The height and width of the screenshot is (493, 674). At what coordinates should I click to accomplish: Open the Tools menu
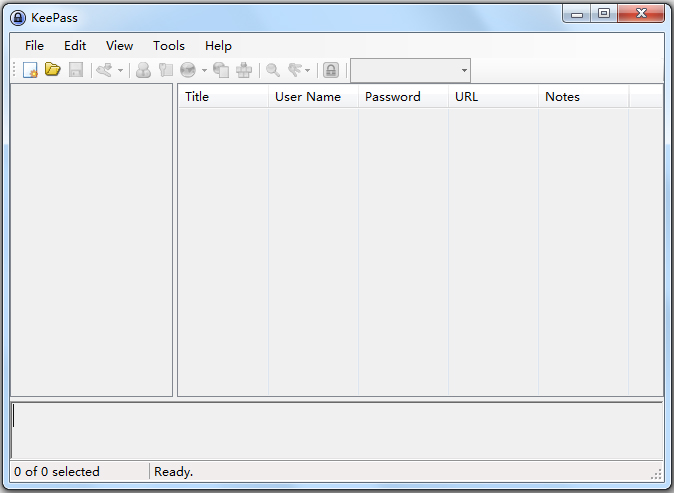tap(169, 46)
